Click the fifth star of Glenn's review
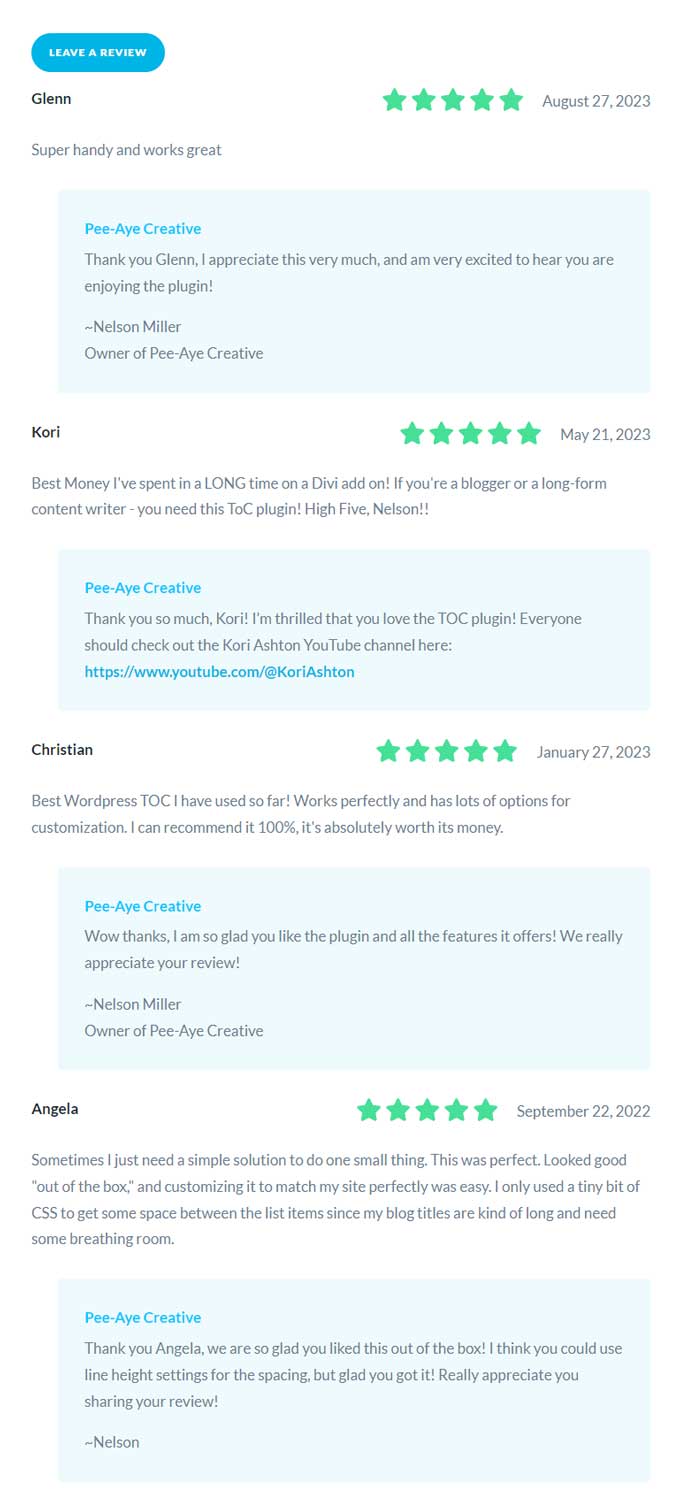Image resolution: width=680 pixels, height=1494 pixels. pyautogui.click(x=512, y=100)
